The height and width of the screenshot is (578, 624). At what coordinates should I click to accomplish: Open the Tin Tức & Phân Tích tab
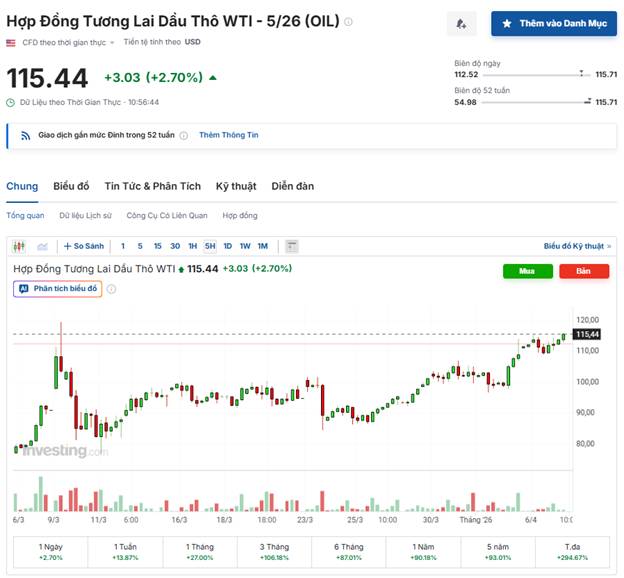153,186
